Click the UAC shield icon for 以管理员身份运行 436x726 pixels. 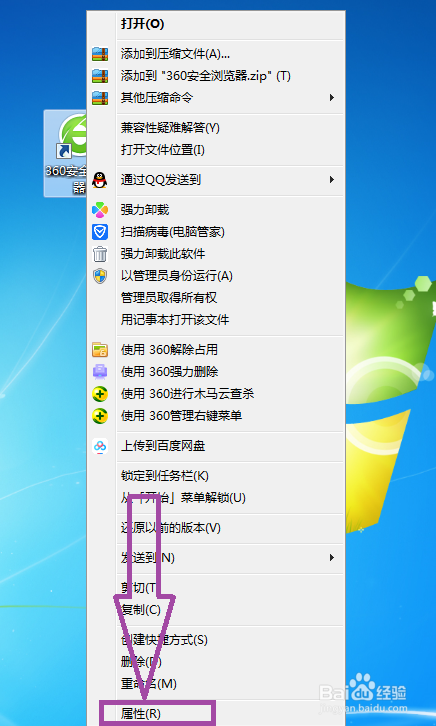click(100, 276)
